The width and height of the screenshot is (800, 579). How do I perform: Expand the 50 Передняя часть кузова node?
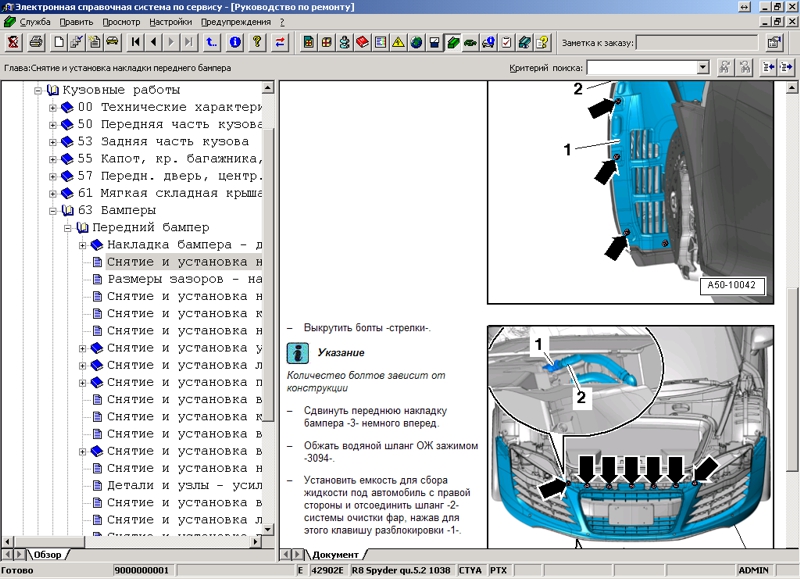click(54, 125)
